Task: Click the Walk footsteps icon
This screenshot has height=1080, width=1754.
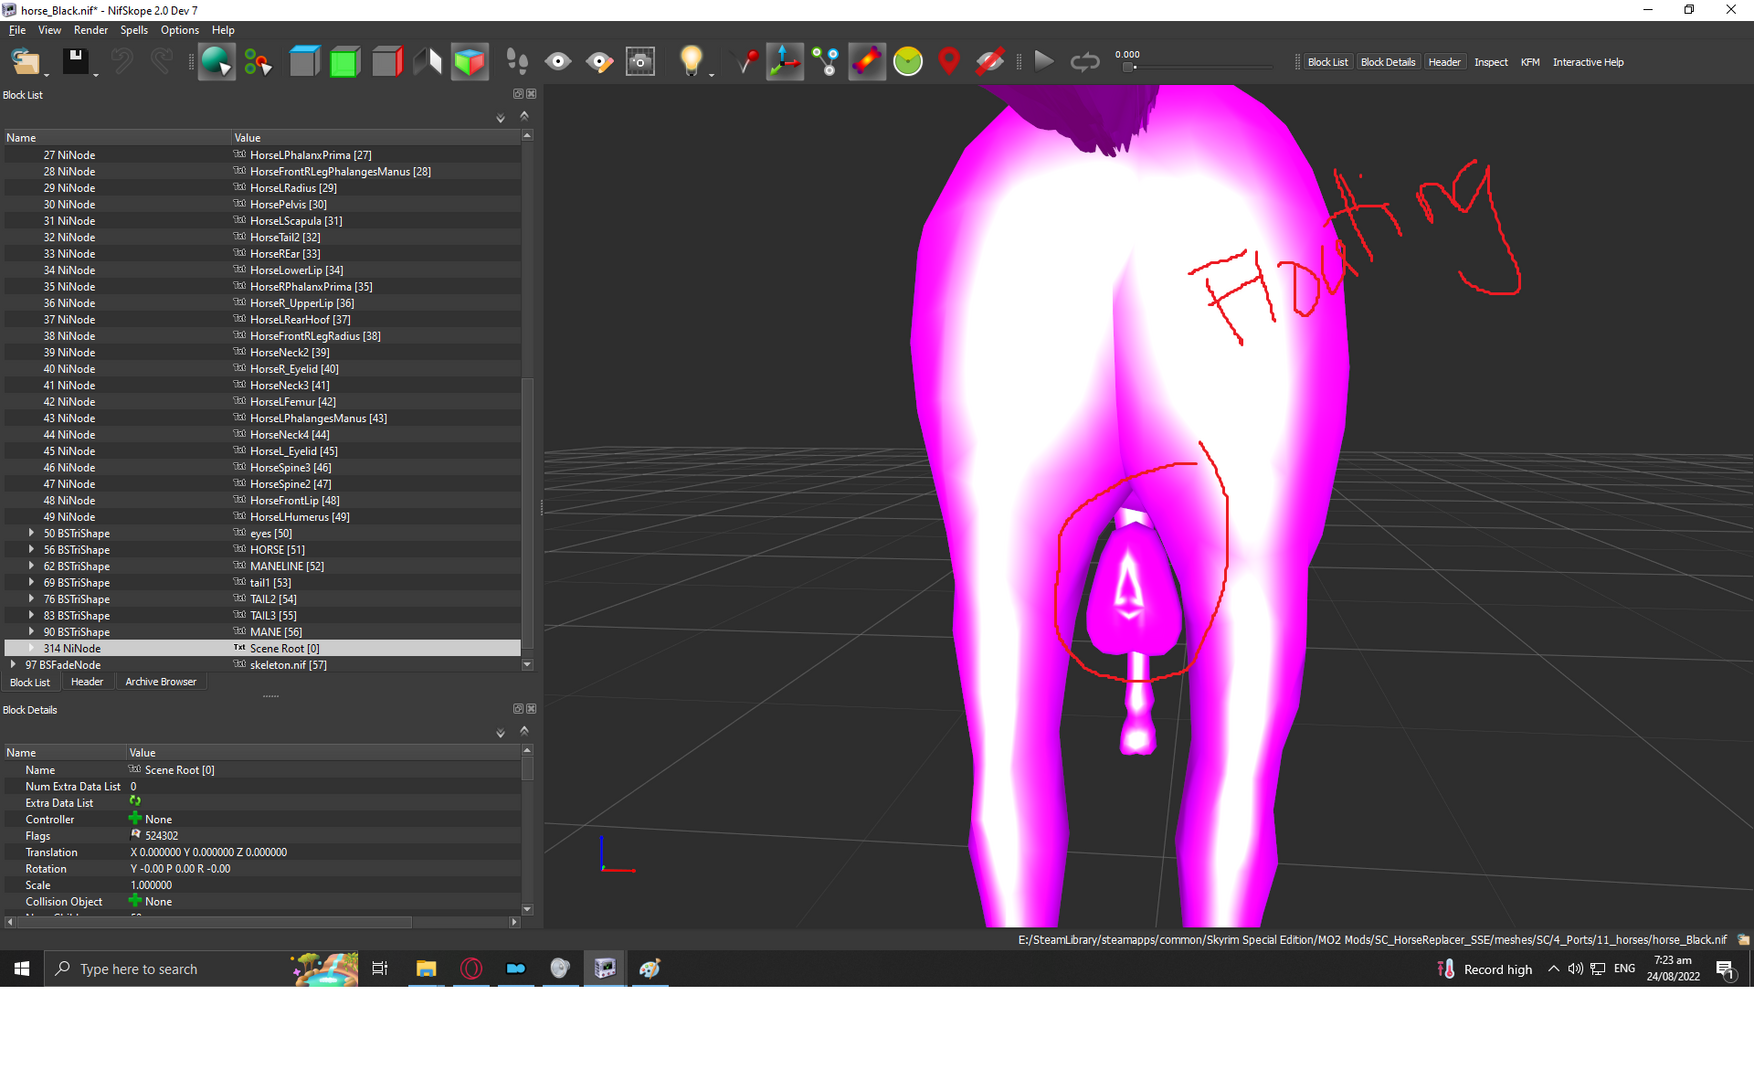Action: pyautogui.click(x=517, y=62)
